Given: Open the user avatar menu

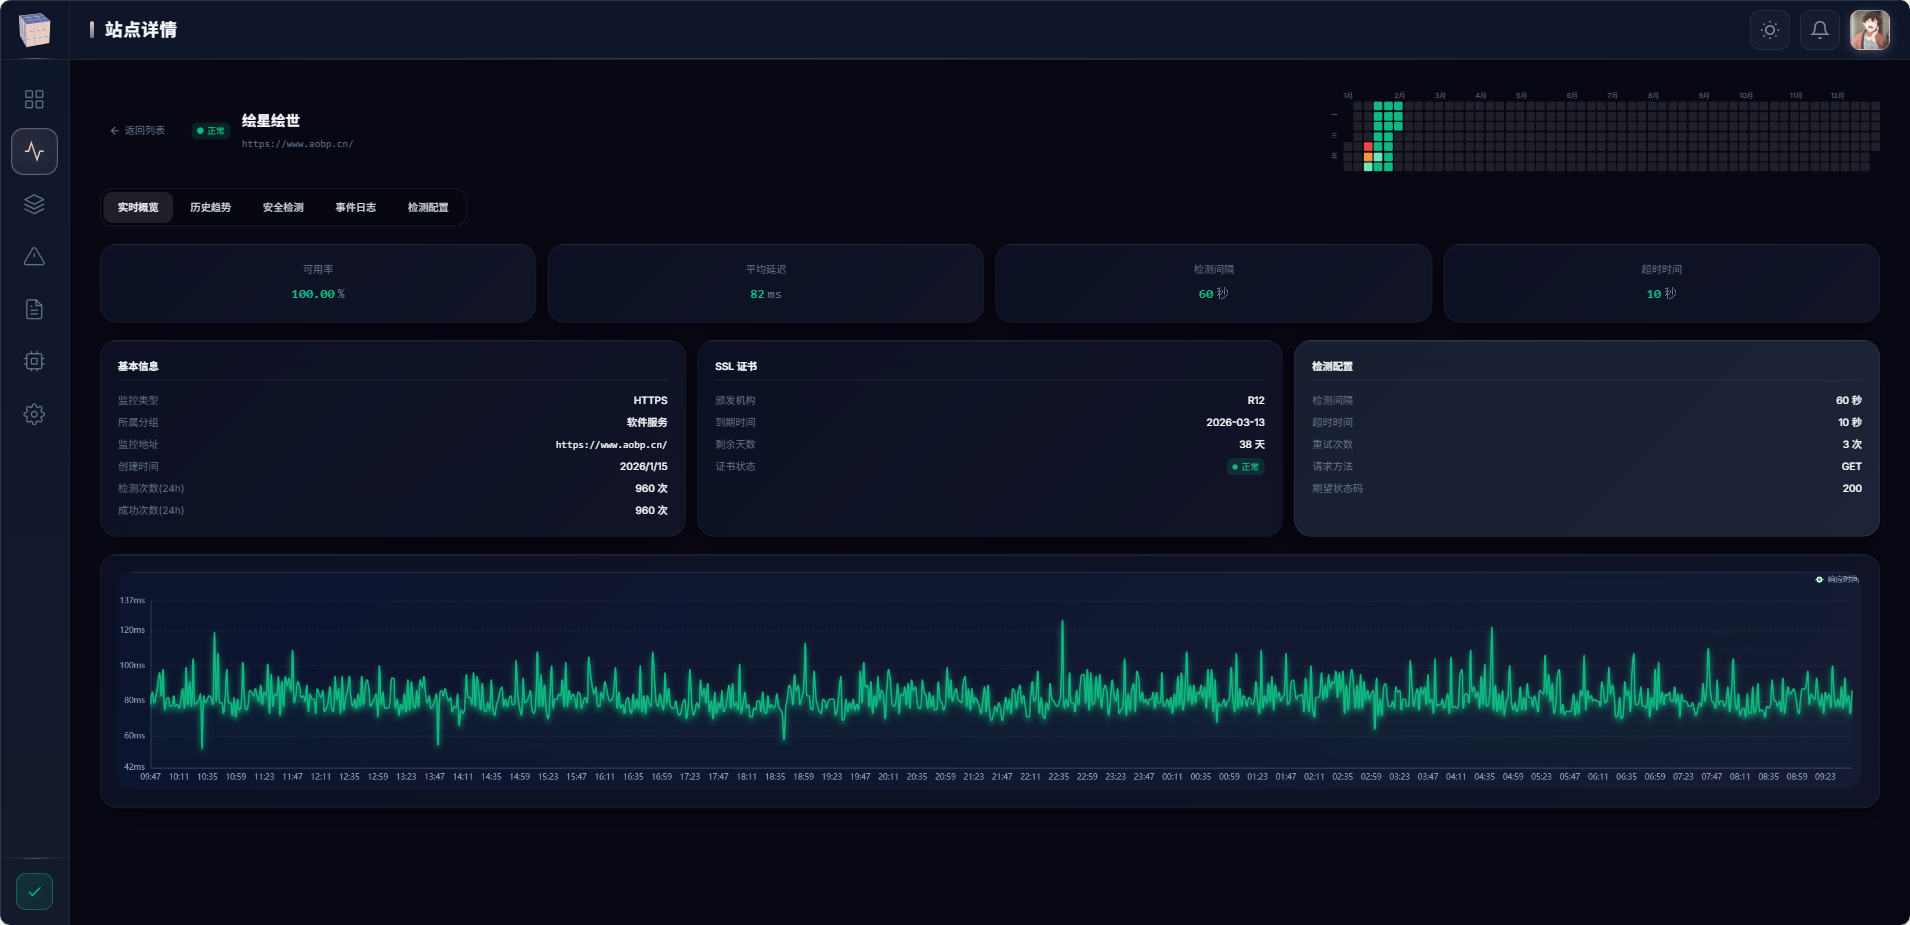Looking at the screenshot, I should 1869,30.
